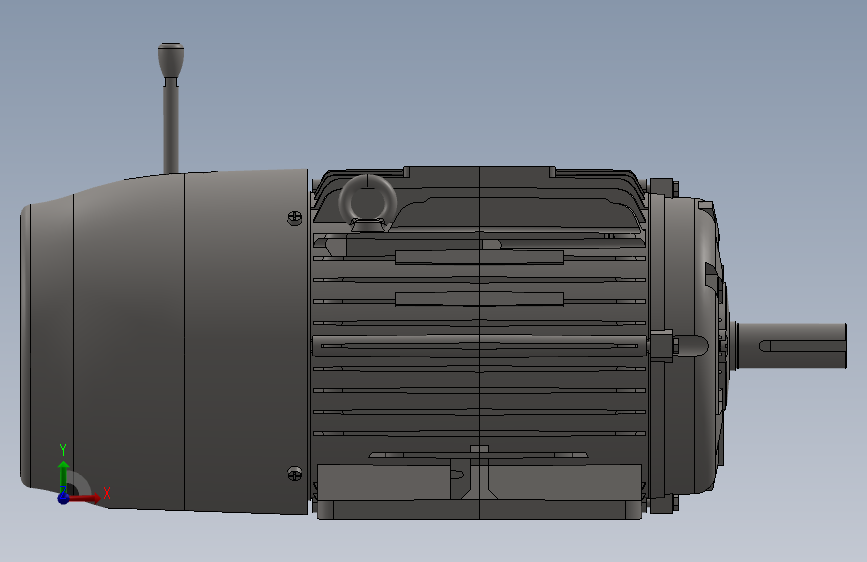Click the green Y axis arrow of triad
The image size is (867, 562).
click(64, 475)
